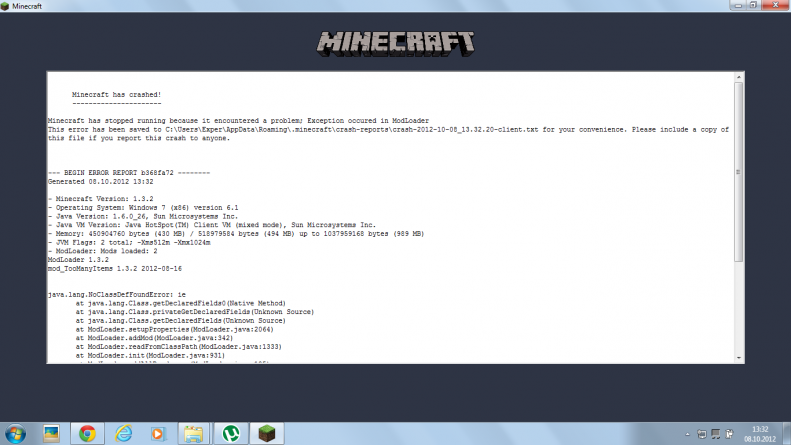Click 'ModLoader: Mods loaded: 2' line
The height and width of the screenshot is (445, 791).
[102, 251]
